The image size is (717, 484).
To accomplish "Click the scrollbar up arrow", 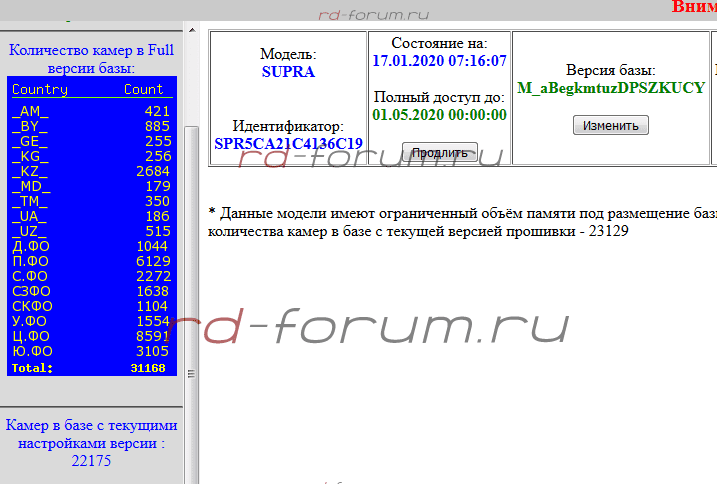I will [192, 30].
